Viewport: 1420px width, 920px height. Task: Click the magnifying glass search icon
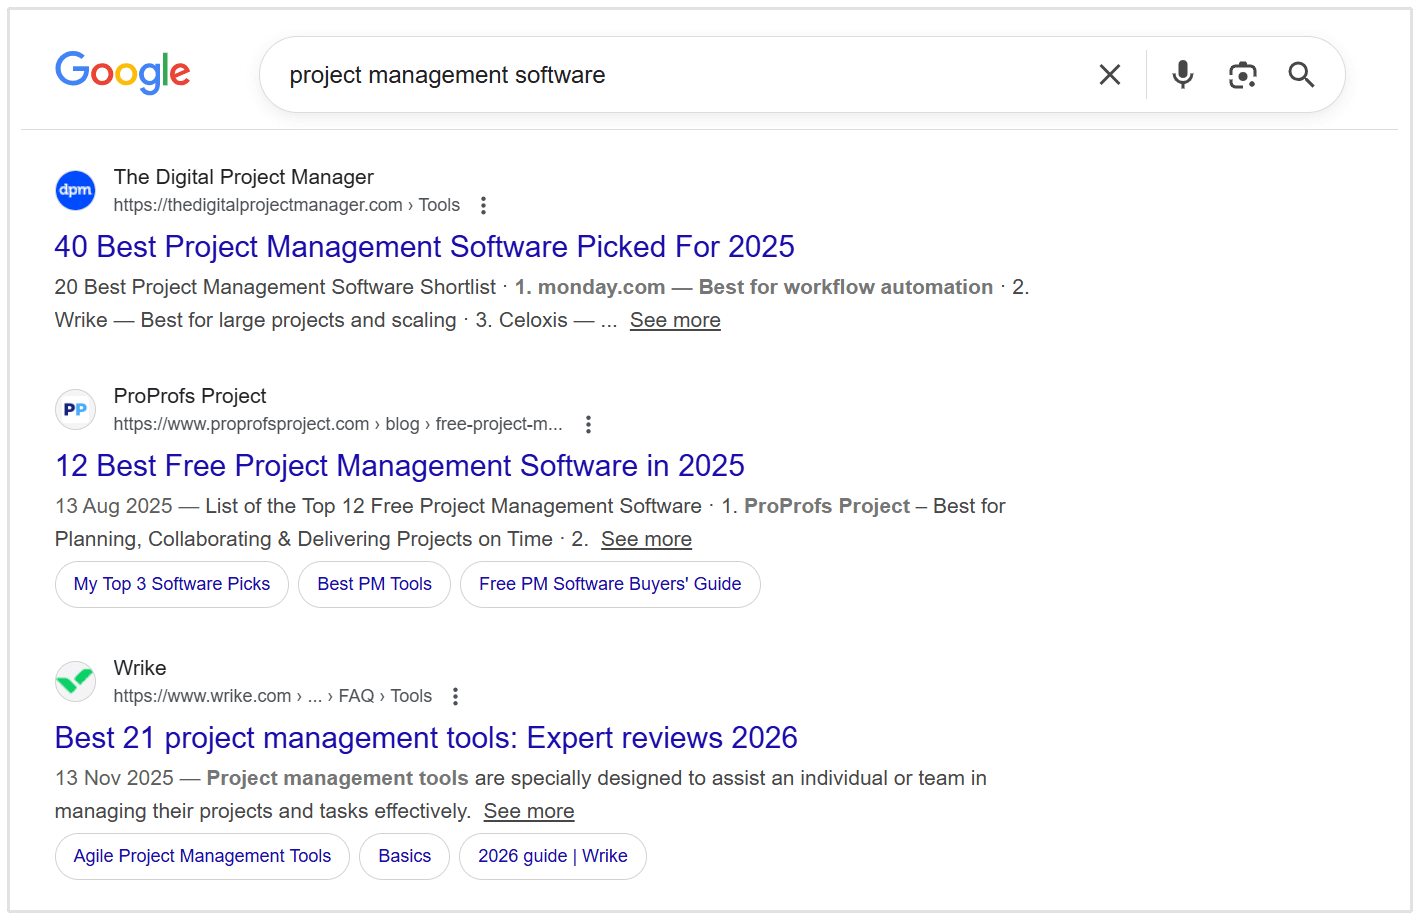(1301, 74)
